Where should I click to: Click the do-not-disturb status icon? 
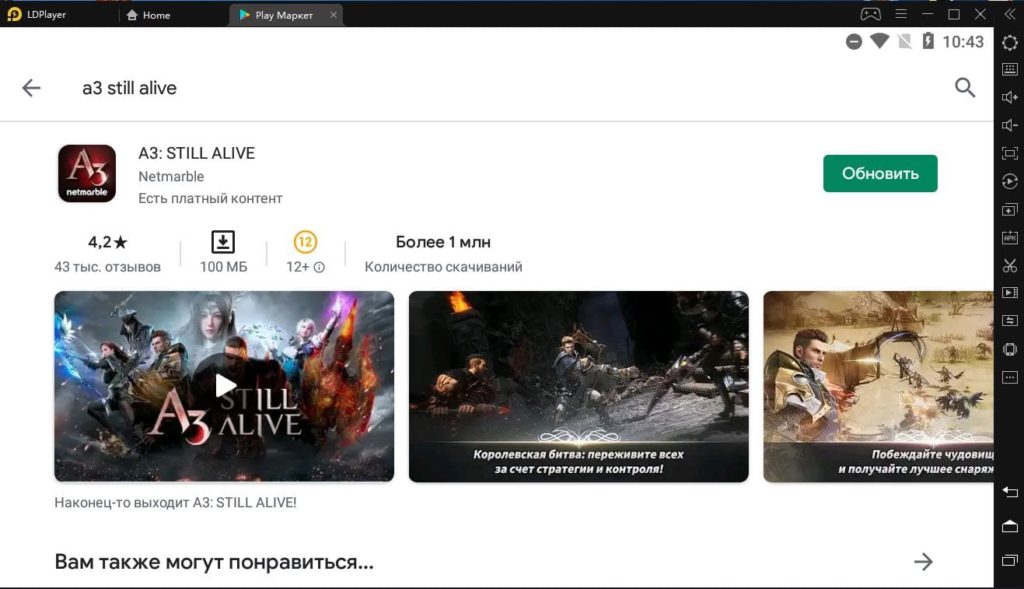tap(854, 42)
